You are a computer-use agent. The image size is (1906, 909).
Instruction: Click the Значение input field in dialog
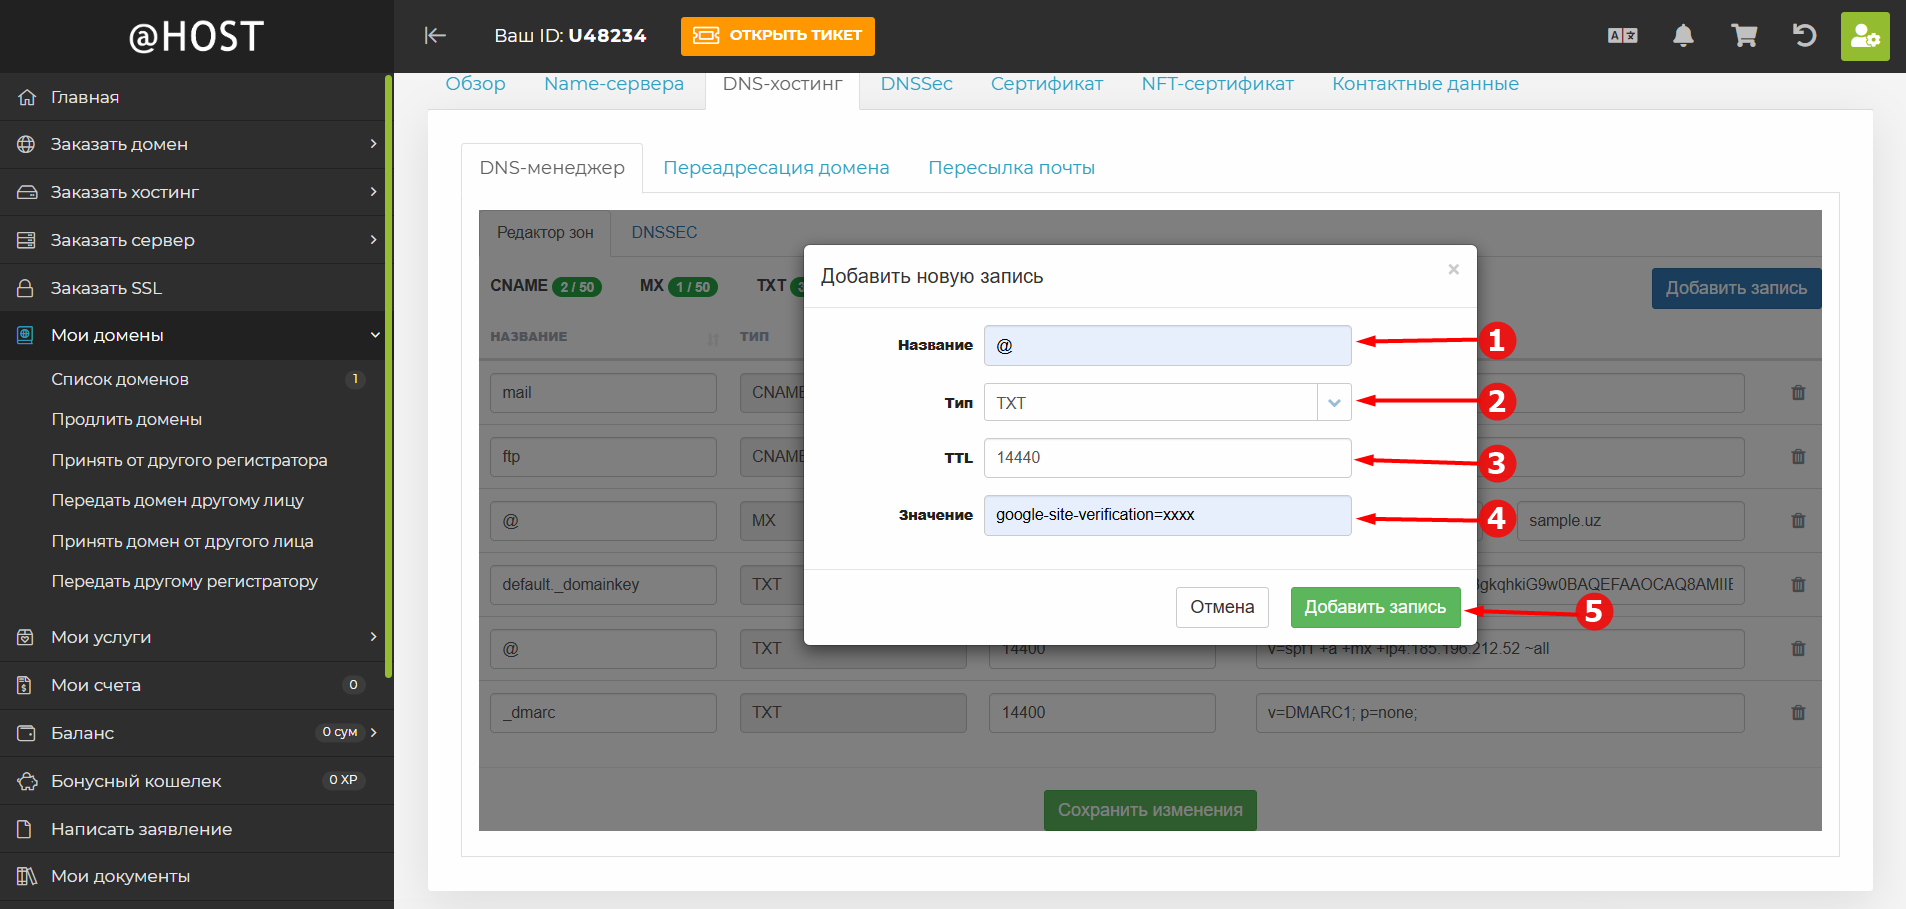point(1167,515)
